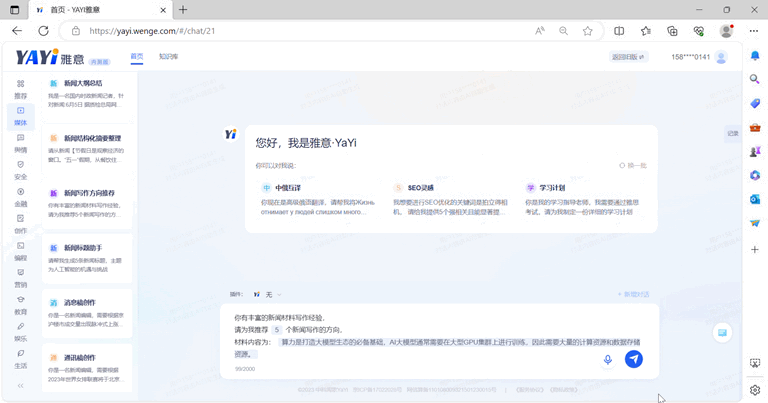This screenshot has width=768, height=403.
Task: Open the browser Collections button
Action: click(x=672, y=31)
